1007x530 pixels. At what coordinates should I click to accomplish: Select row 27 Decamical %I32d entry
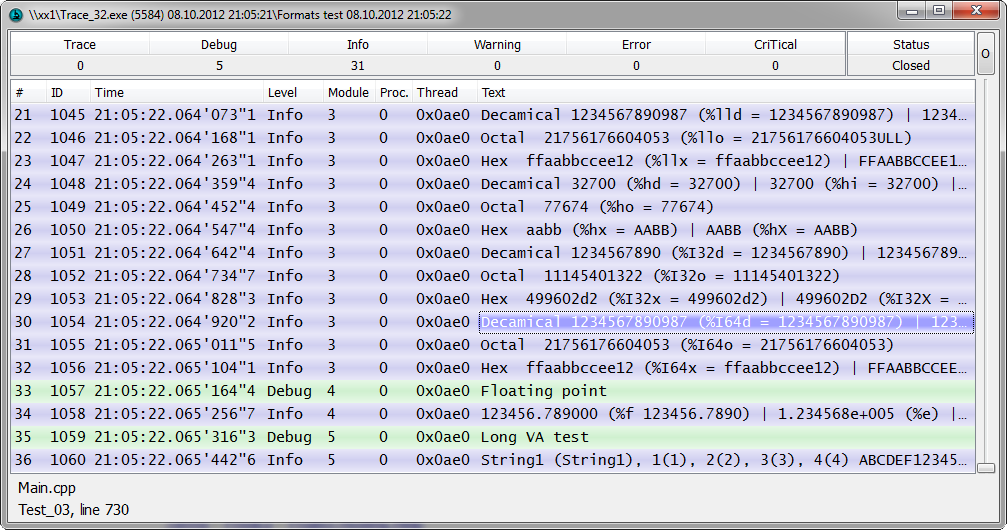click(493, 252)
